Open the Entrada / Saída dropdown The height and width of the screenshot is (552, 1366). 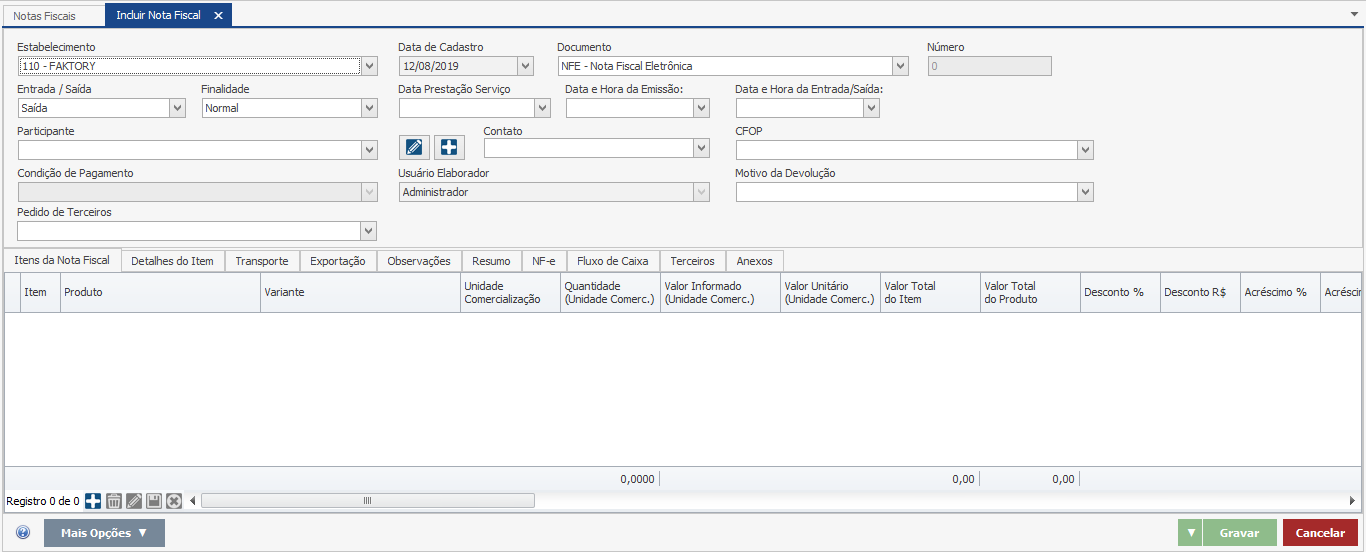177,108
